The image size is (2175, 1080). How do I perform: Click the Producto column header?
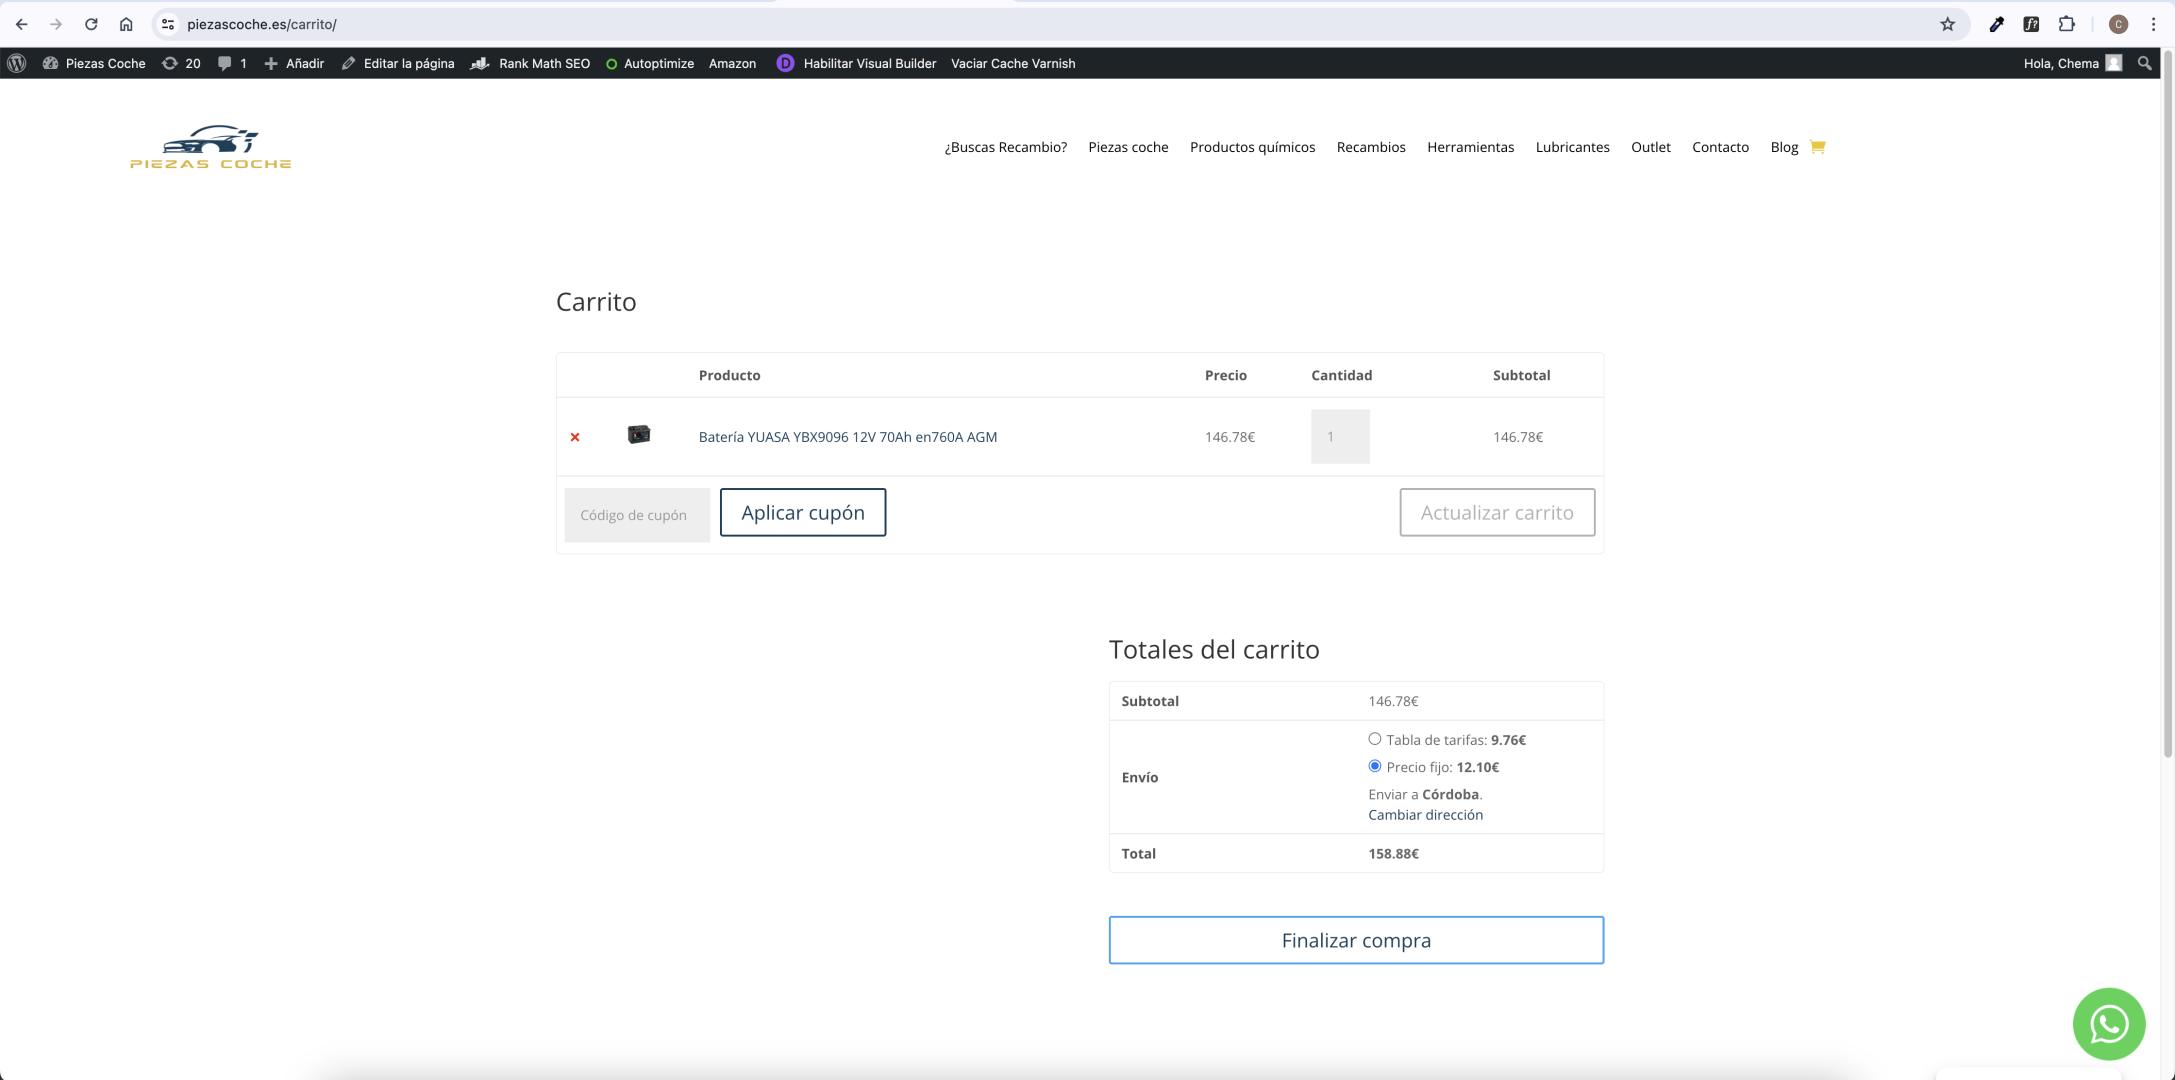(729, 375)
